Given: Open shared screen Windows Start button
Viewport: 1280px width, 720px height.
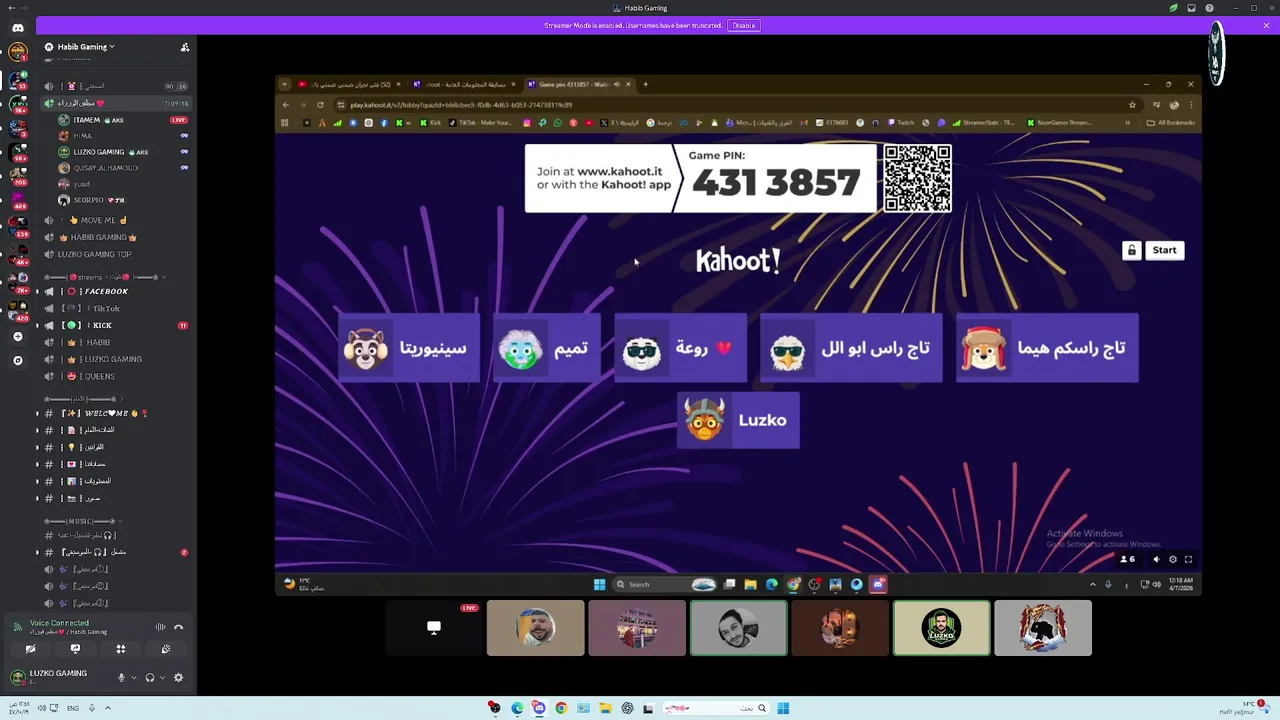Looking at the screenshot, I should tap(599, 585).
